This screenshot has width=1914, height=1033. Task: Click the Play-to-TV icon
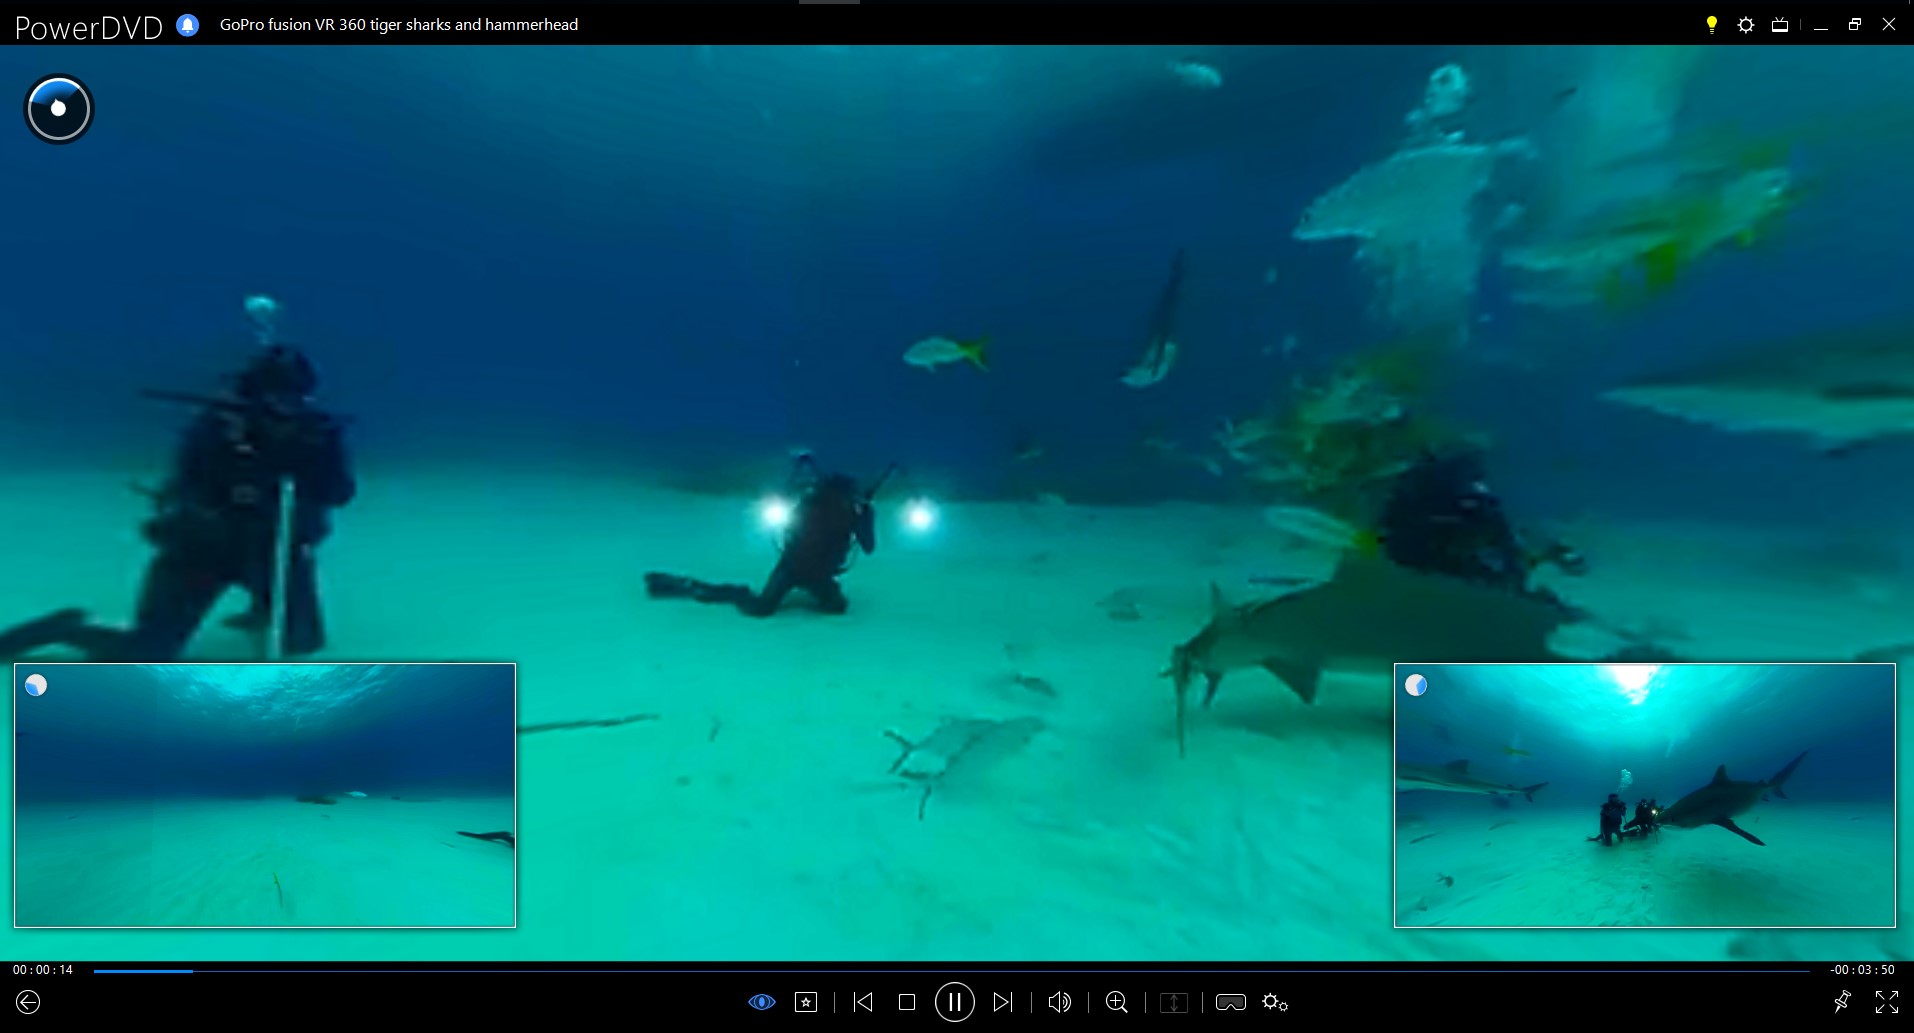point(1781,24)
